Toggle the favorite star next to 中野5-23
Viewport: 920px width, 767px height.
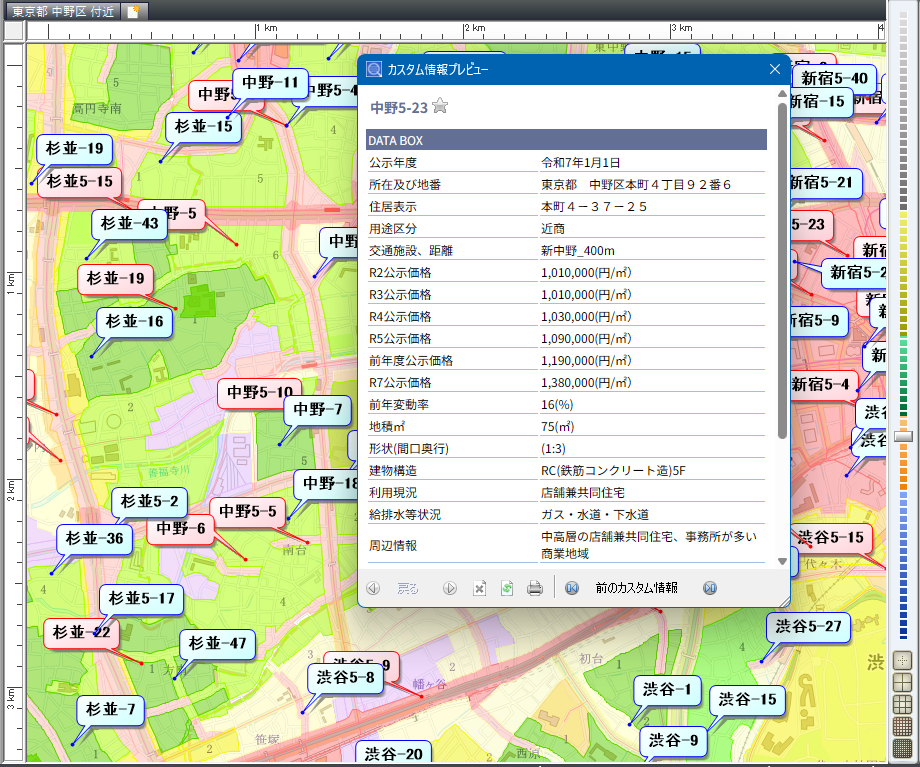pos(440,106)
